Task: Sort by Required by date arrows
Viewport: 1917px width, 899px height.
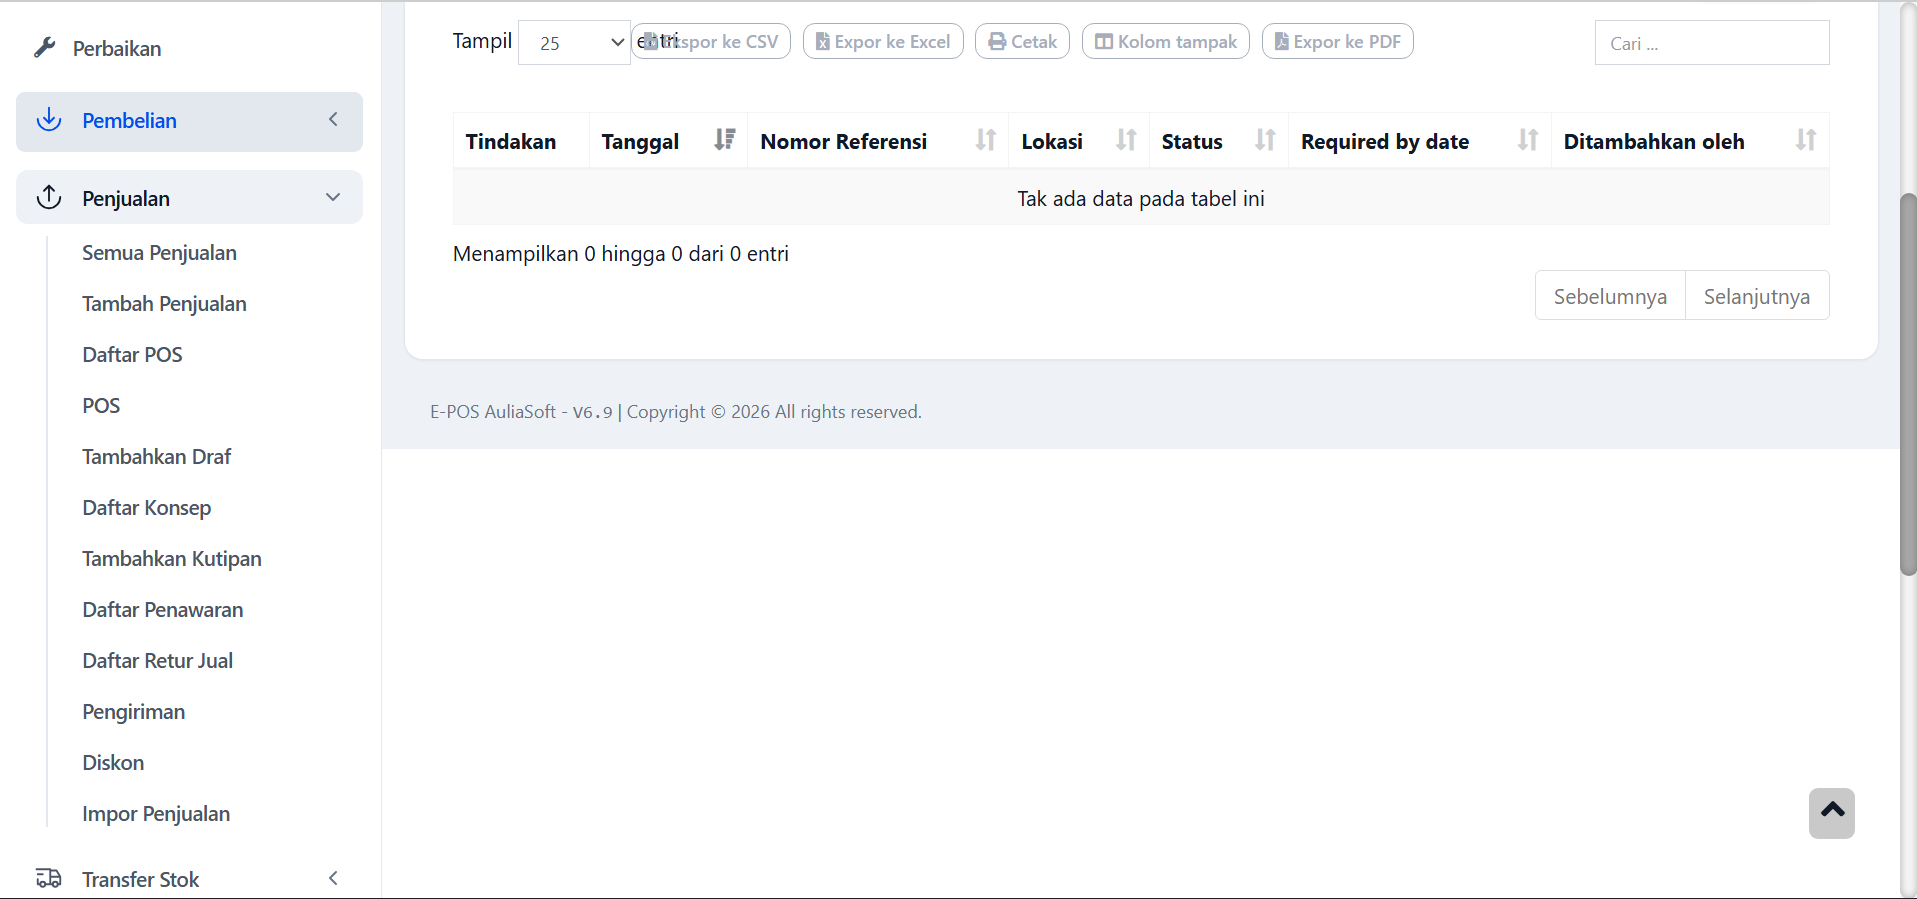Action: [x=1527, y=140]
